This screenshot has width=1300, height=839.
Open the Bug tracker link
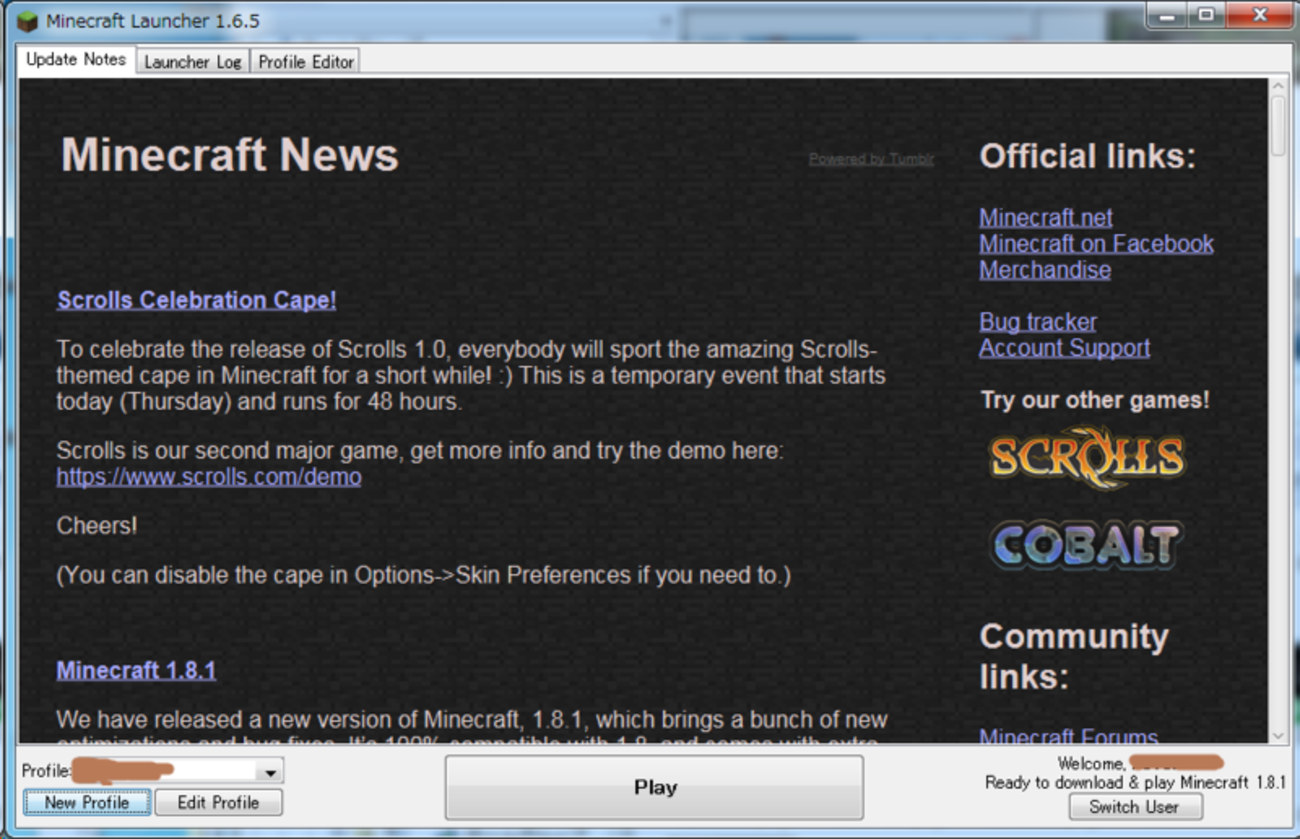pyautogui.click(x=1038, y=321)
